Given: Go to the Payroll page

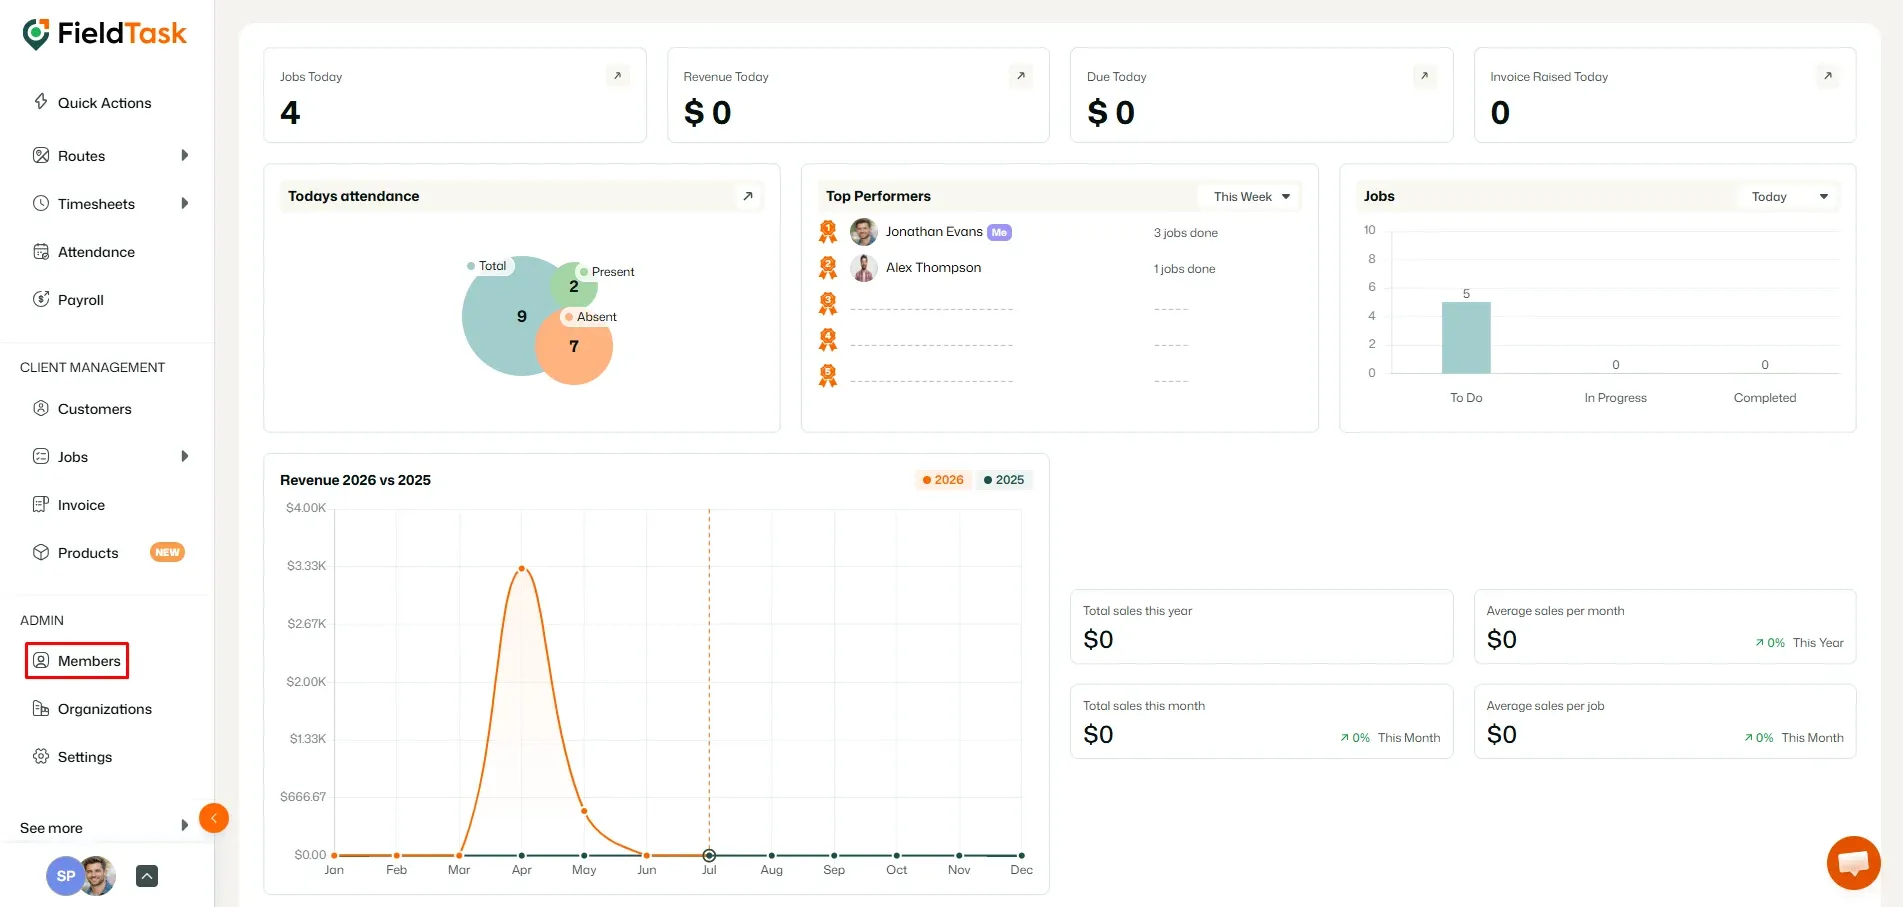Looking at the screenshot, I should click(x=81, y=300).
